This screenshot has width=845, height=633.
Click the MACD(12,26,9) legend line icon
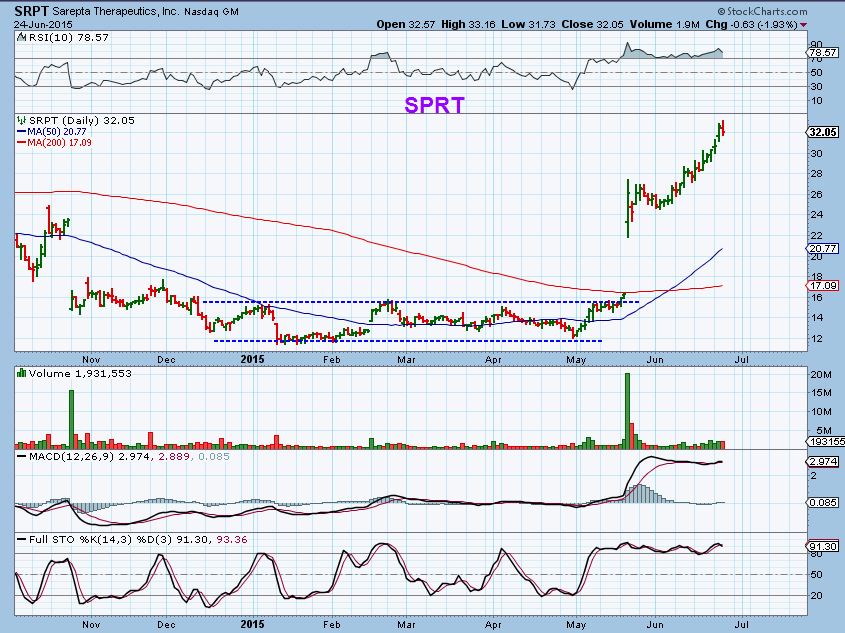click(20, 456)
